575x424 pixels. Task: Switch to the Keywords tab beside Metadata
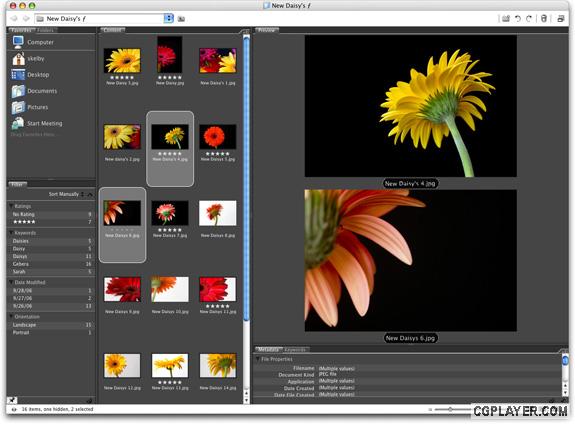pos(295,350)
